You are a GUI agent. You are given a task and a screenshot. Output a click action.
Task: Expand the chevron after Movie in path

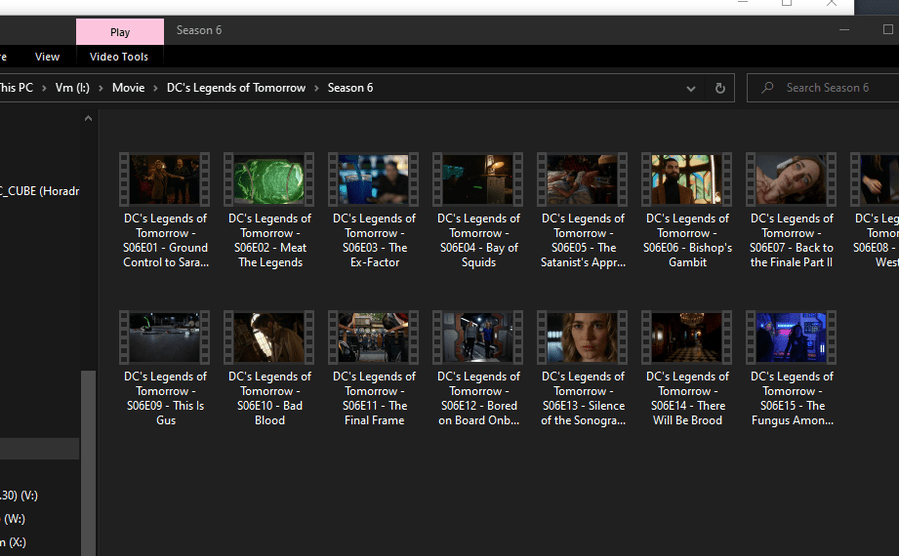tap(155, 88)
